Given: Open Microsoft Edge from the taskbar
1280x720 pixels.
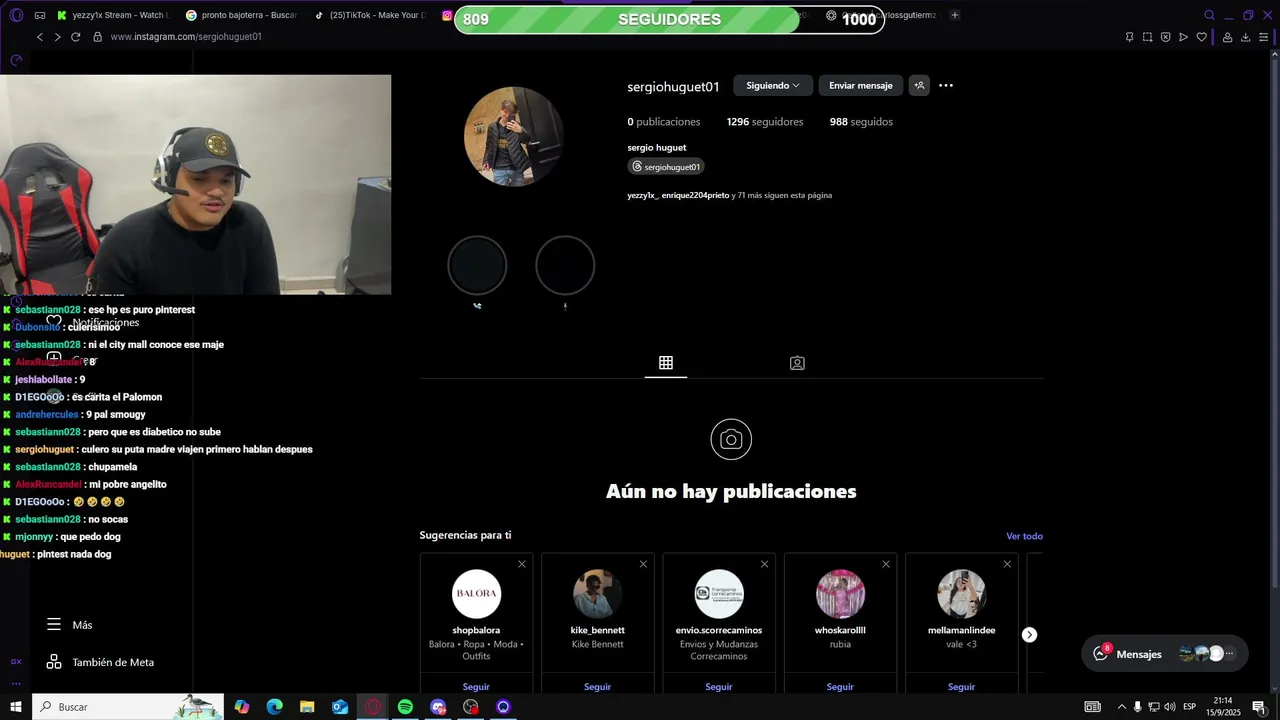Looking at the screenshot, I should pos(275,707).
